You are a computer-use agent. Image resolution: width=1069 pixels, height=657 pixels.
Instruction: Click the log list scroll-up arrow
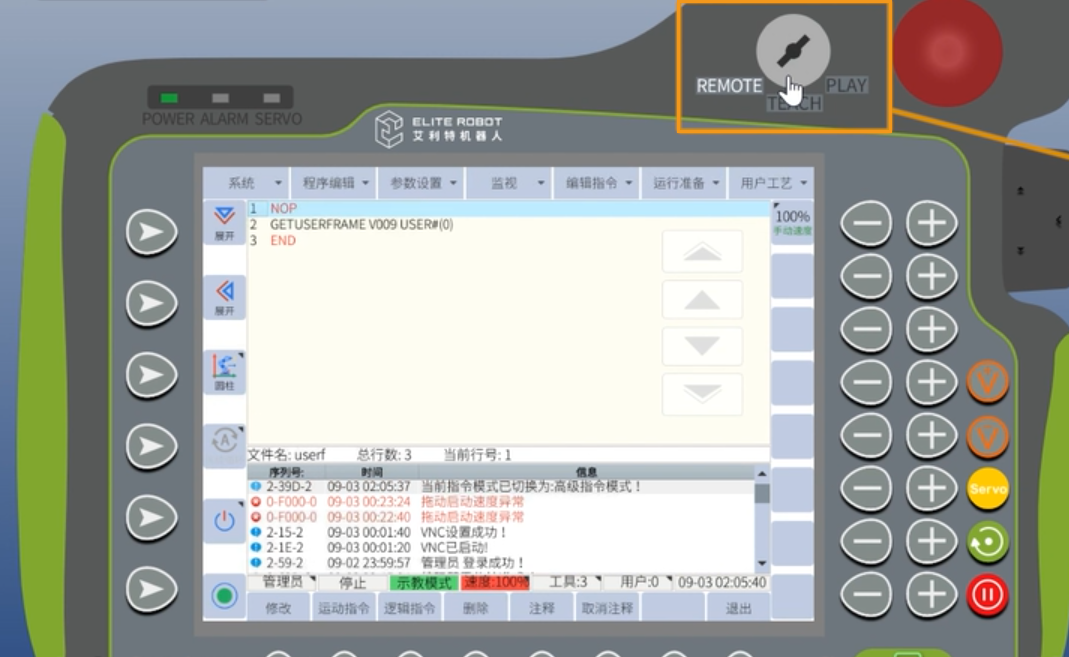[762, 473]
